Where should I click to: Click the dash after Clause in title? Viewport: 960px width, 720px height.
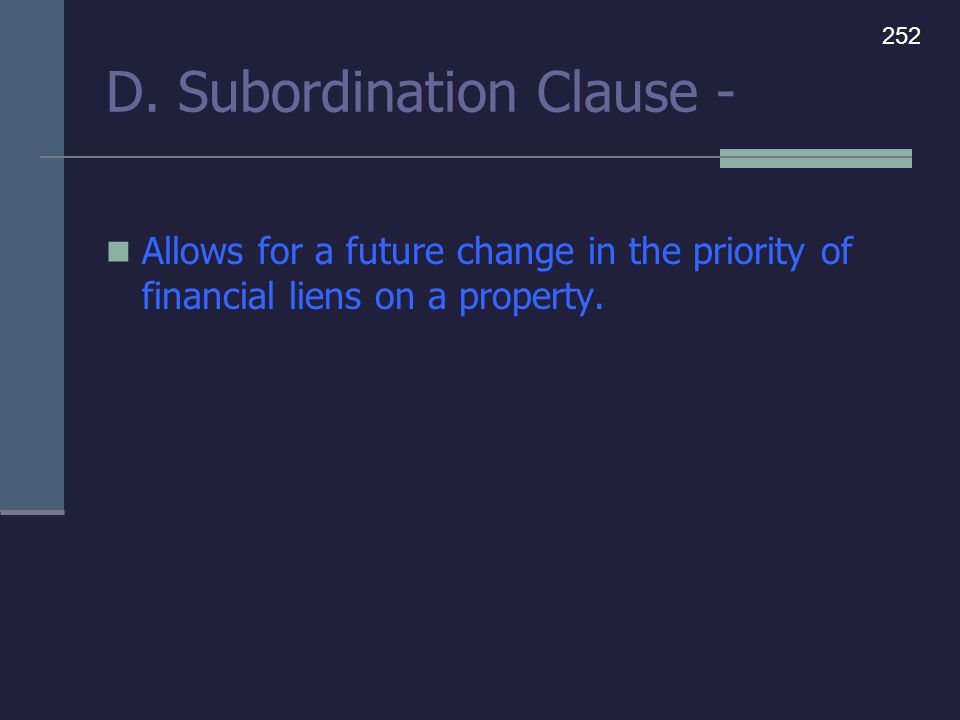pyautogui.click(x=725, y=94)
